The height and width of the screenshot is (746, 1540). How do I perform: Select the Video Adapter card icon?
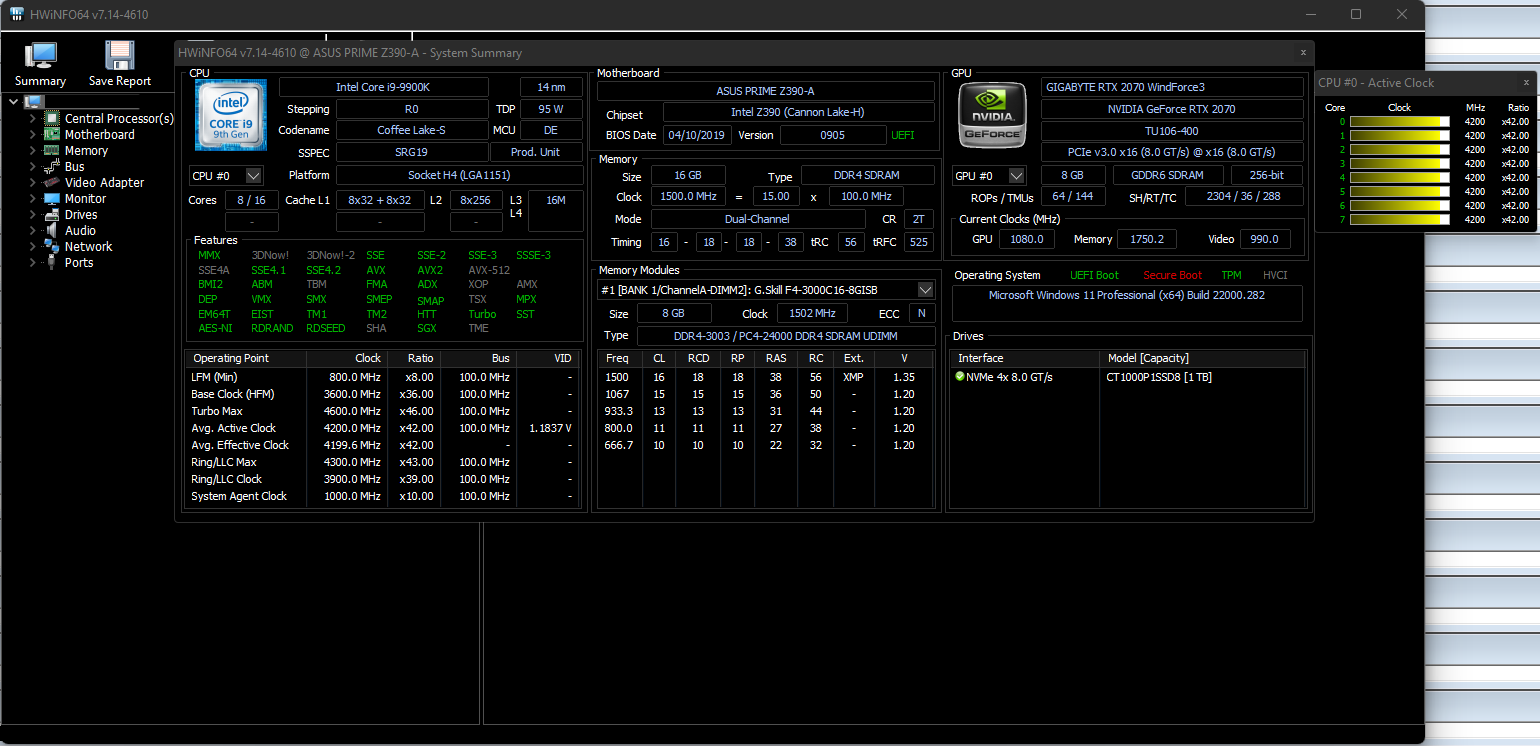(51, 182)
